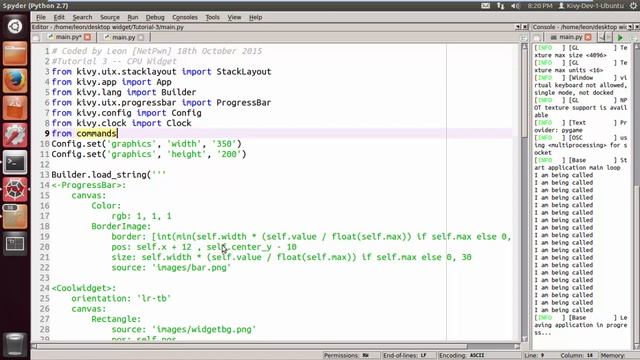This screenshot has height=360, width=640.
Task: Open the View menu
Action: click(x=234, y=17)
